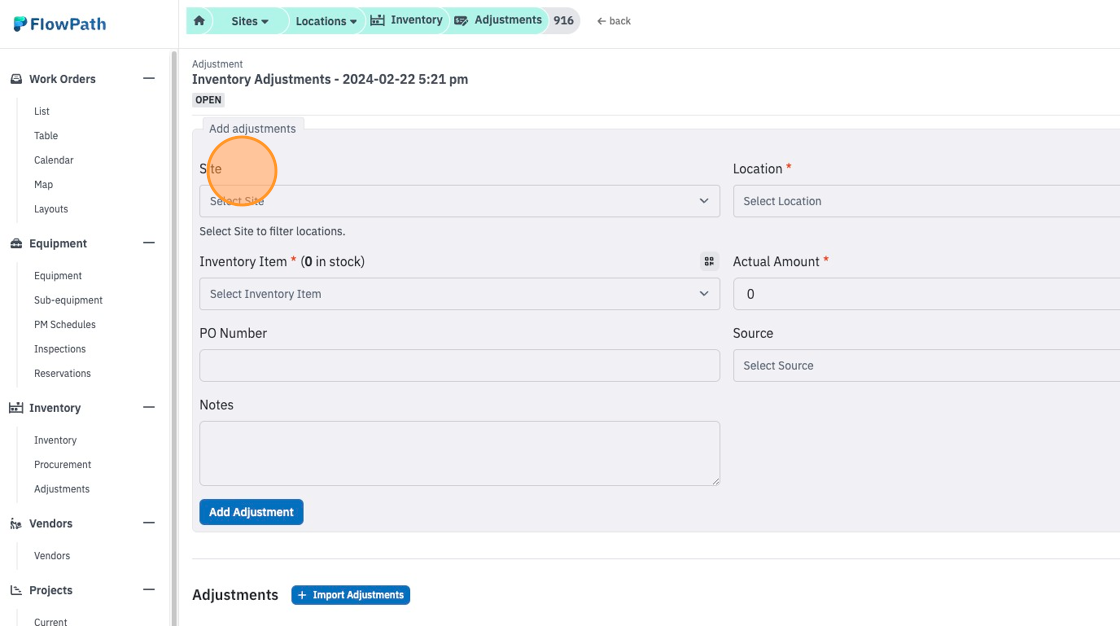
Task: Click the Projects section icon
Action: coord(16,590)
